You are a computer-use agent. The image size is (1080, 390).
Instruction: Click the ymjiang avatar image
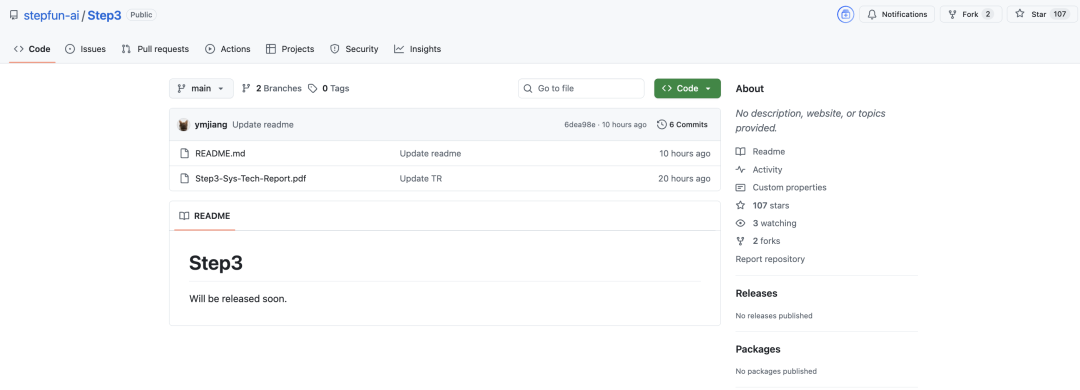click(x=183, y=125)
